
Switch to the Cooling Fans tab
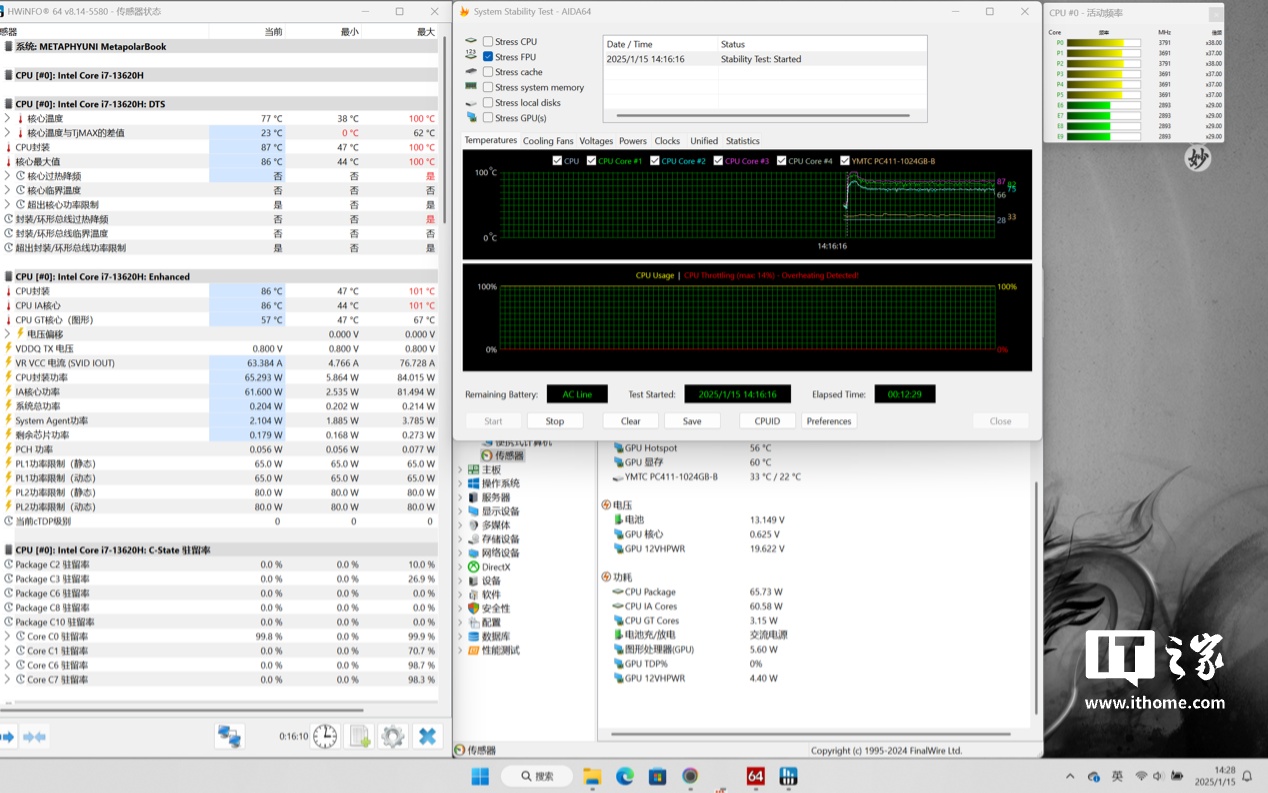pyautogui.click(x=548, y=141)
